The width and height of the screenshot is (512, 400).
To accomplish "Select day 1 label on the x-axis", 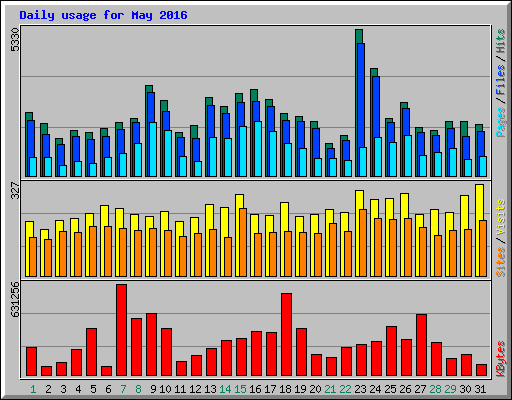I will point(33,389).
